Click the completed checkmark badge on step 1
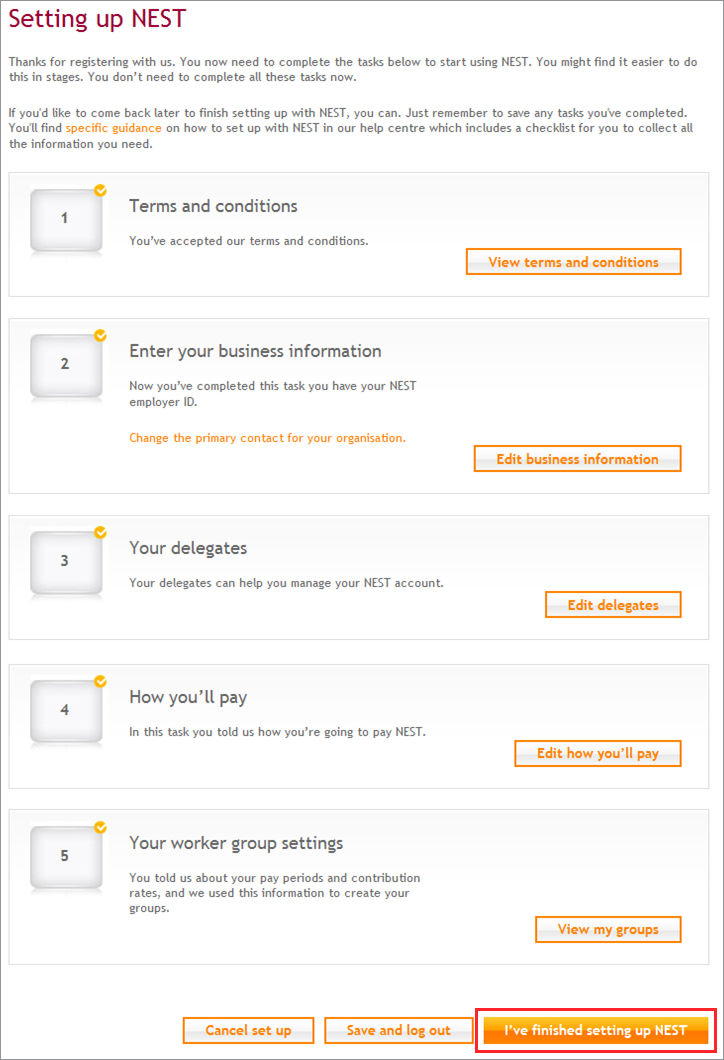 coord(101,191)
